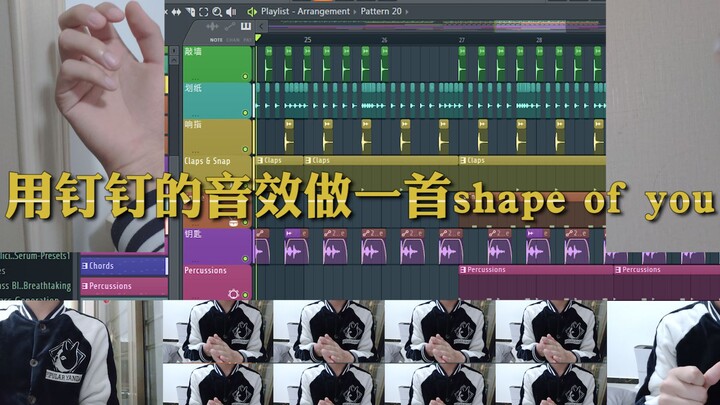This screenshot has height=405, width=720.
Task: Select Chords pattern in picker list
Action: click(124, 266)
